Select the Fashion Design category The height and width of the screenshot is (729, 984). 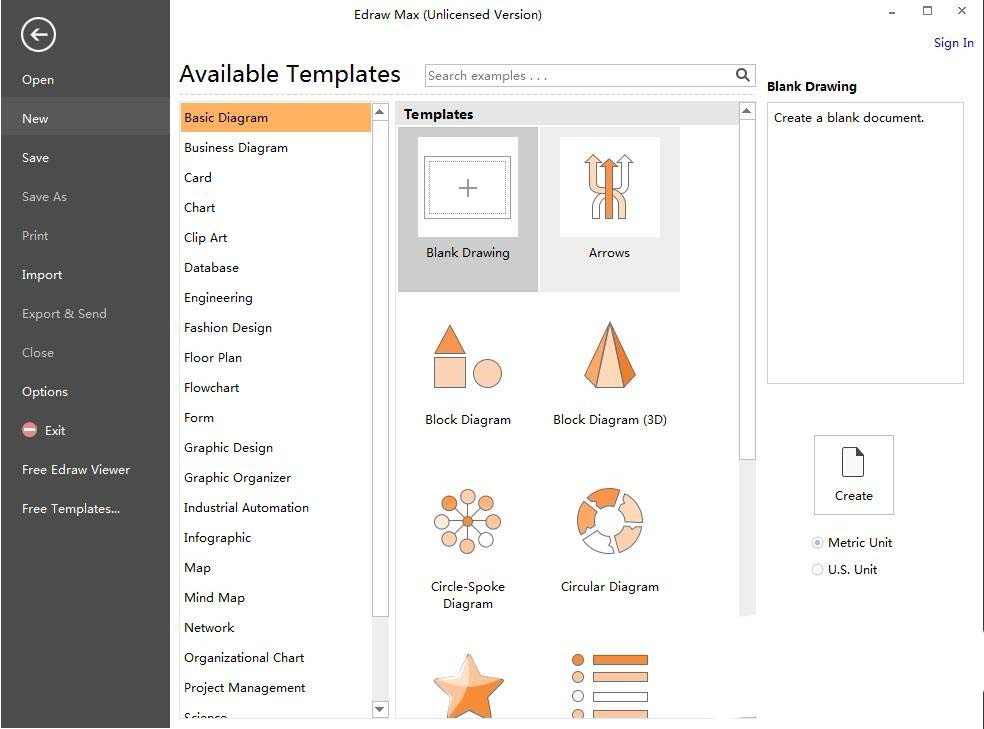click(x=227, y=327)
